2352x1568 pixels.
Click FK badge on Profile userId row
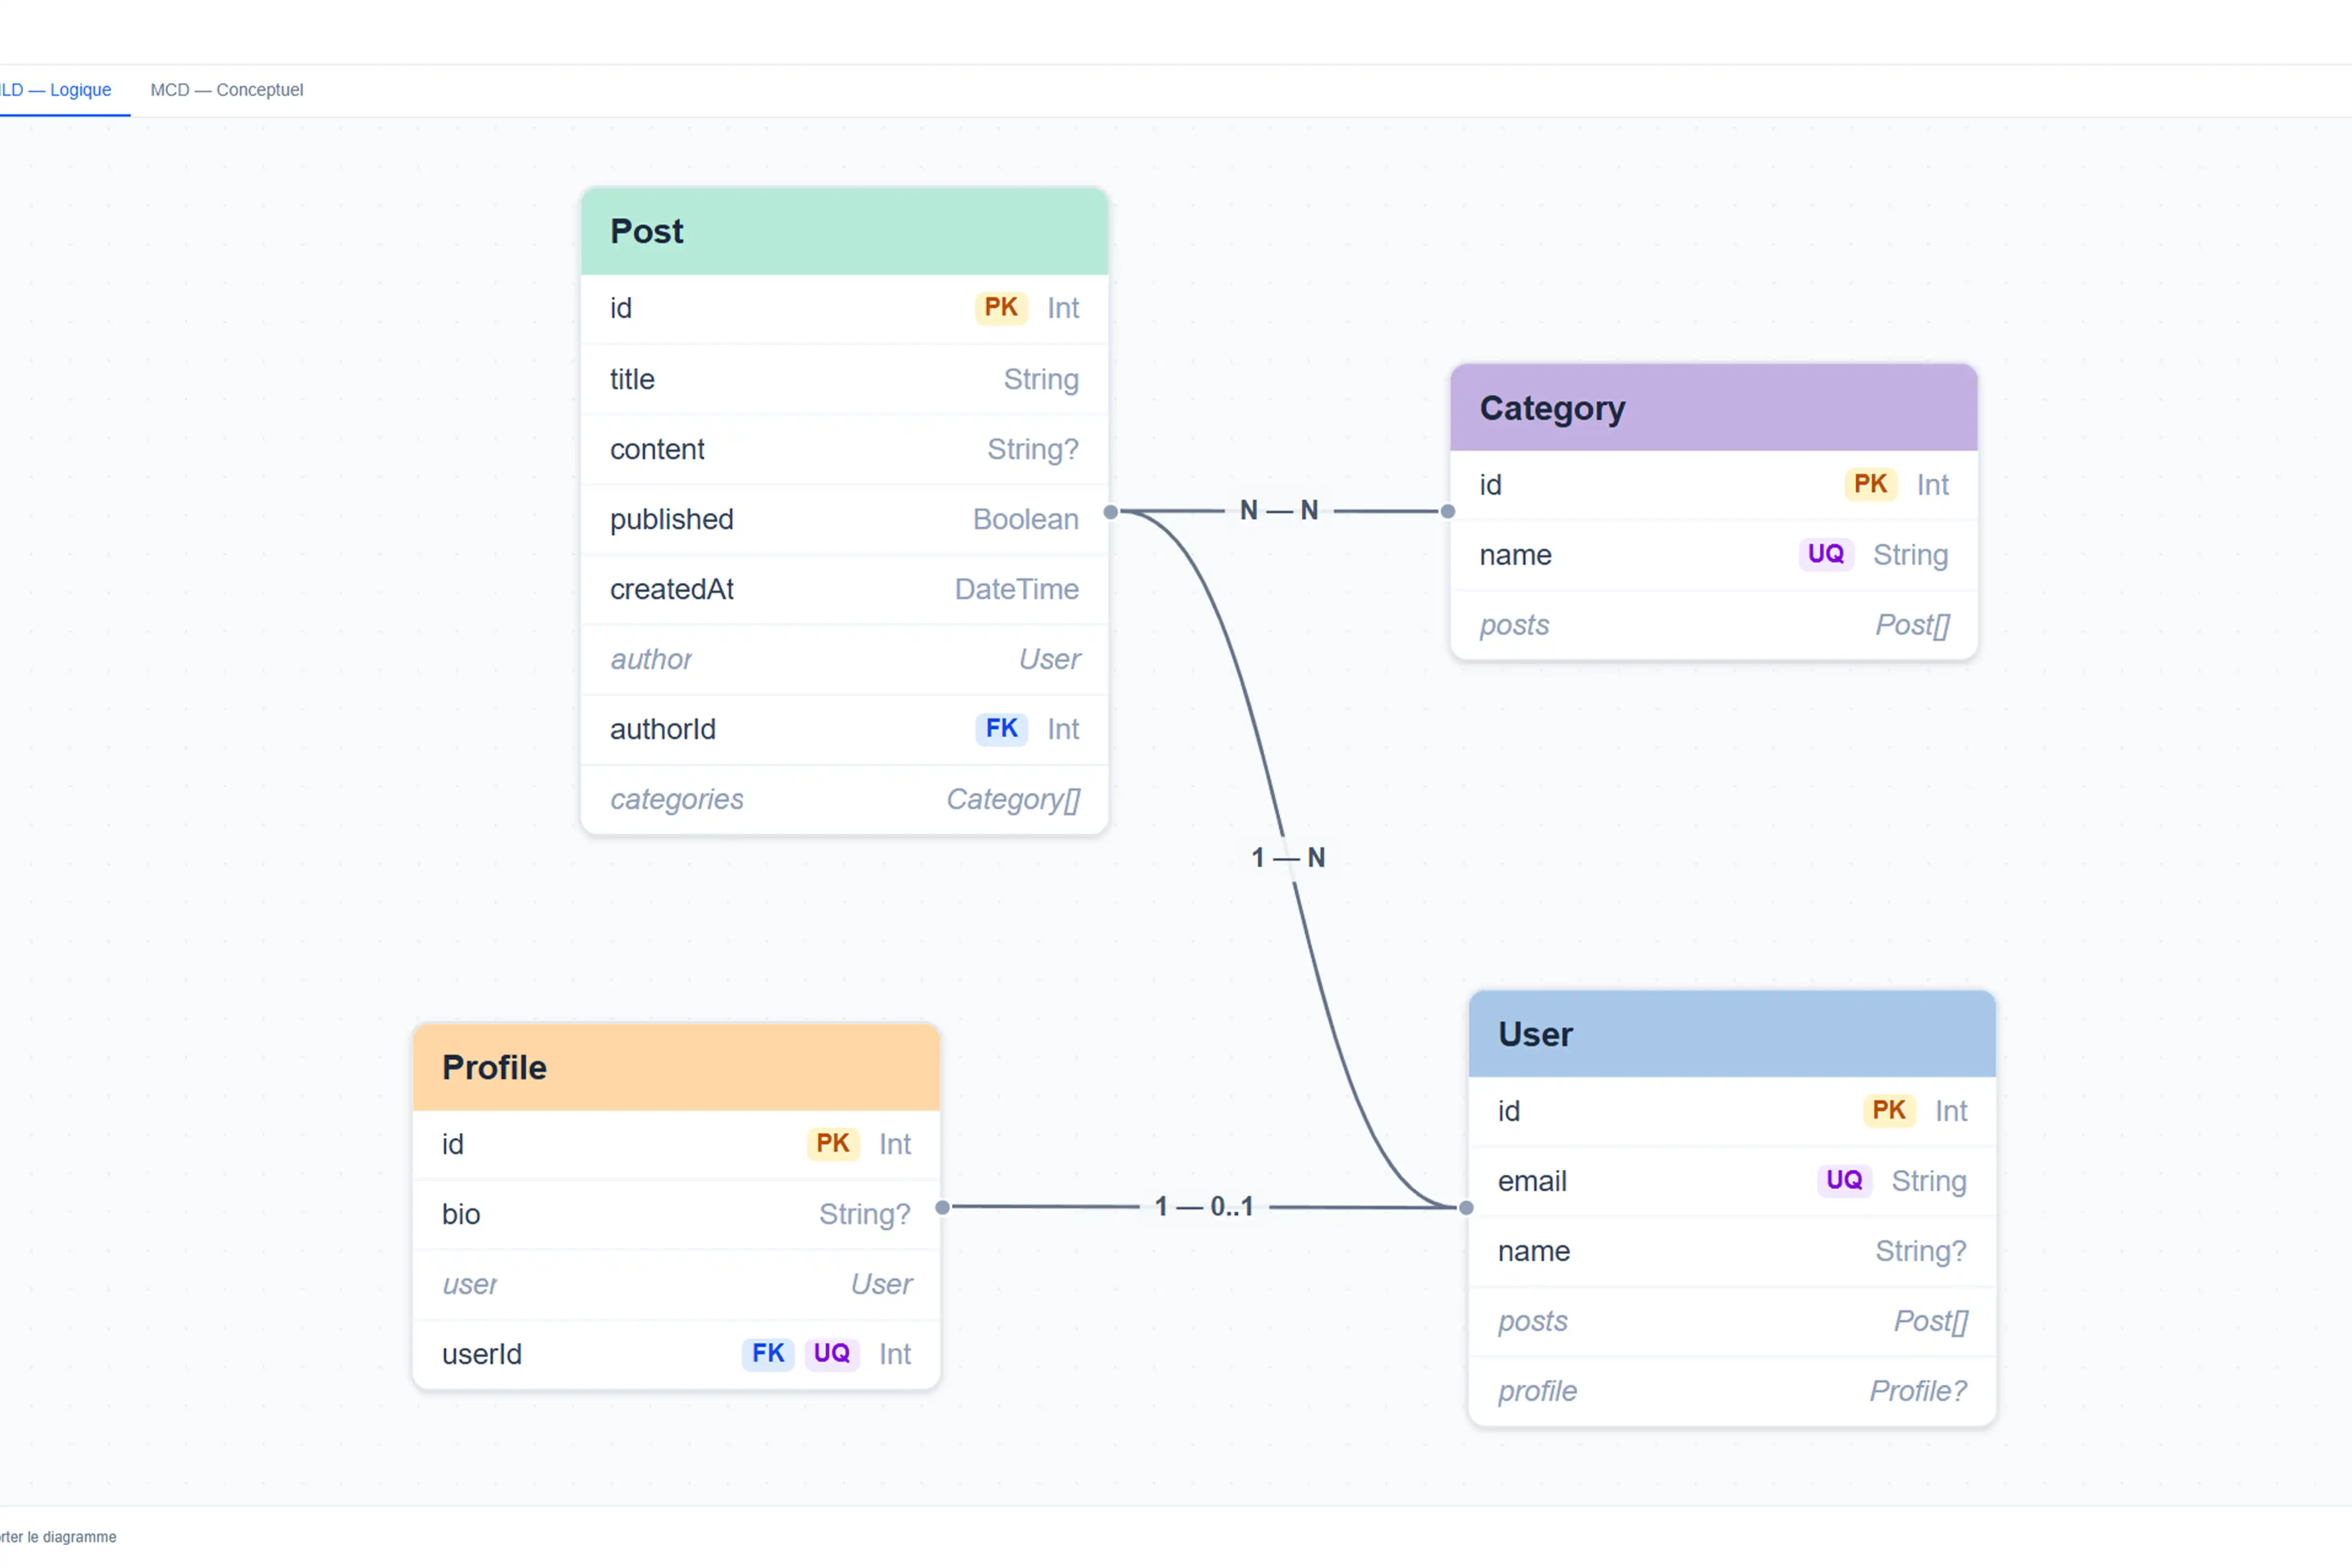pos(768,1354)
